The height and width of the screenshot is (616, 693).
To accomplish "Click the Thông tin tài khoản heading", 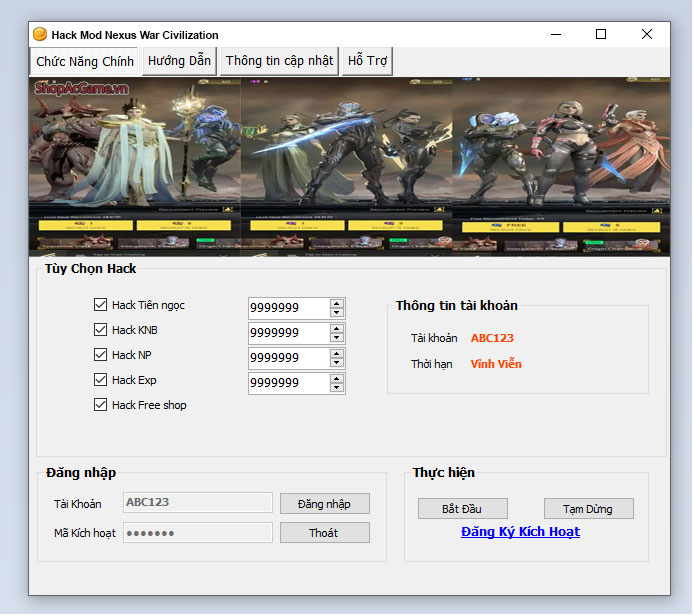I will [x=457, y=306].
